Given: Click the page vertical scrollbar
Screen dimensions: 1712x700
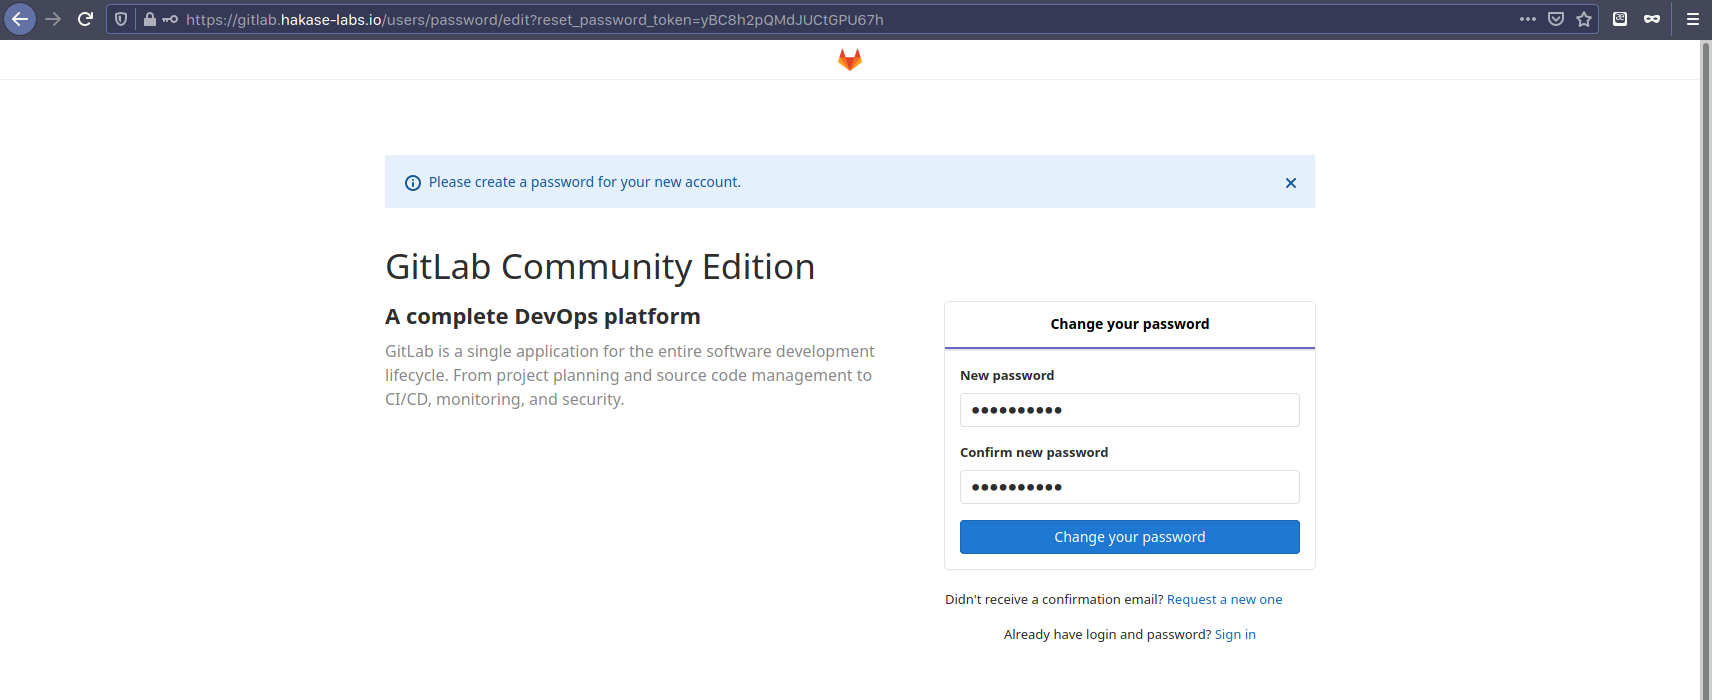Looking at the screenshot, I should tap(1706, 370).
